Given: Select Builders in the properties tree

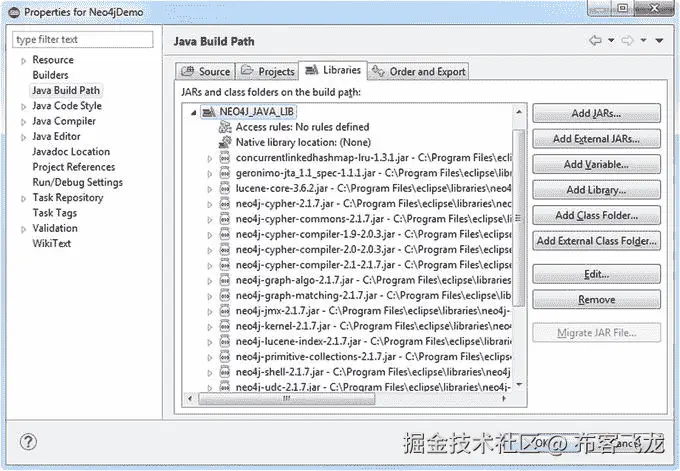Looking at the screenshot, I should (x=50, y=75).
